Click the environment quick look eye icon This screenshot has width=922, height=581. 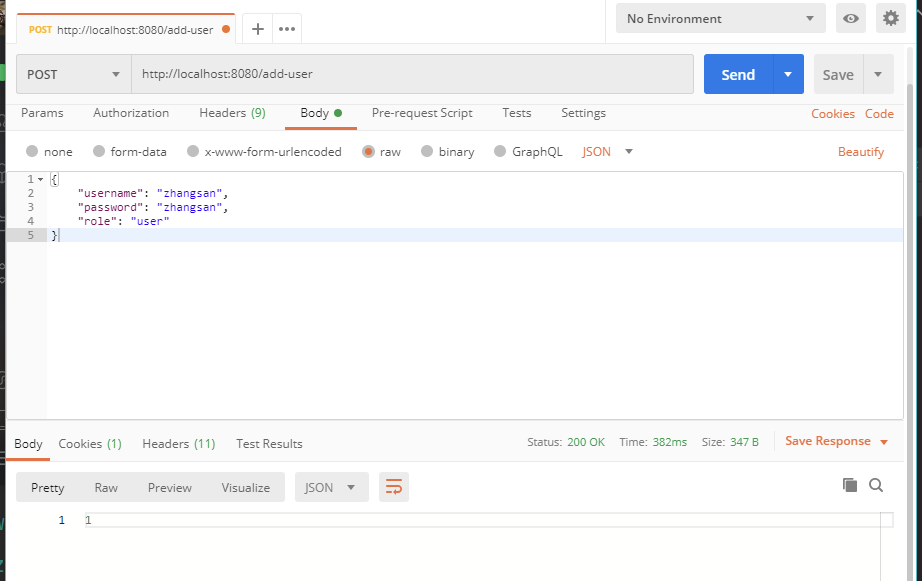(851, 18)
